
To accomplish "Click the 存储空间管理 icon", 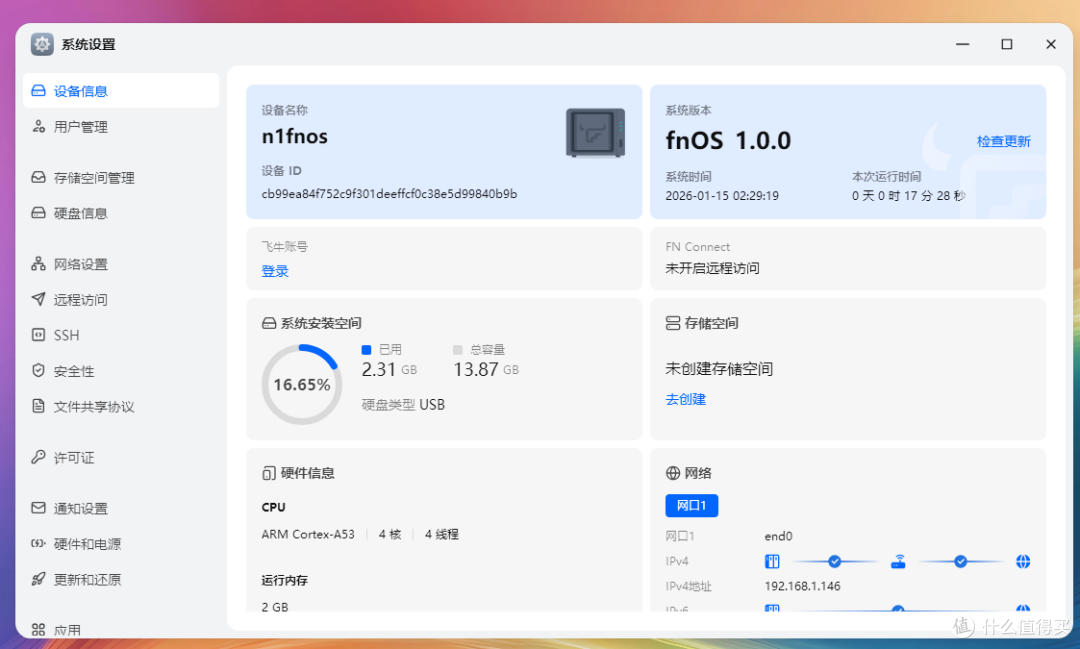I will click(x=39, y=178).
